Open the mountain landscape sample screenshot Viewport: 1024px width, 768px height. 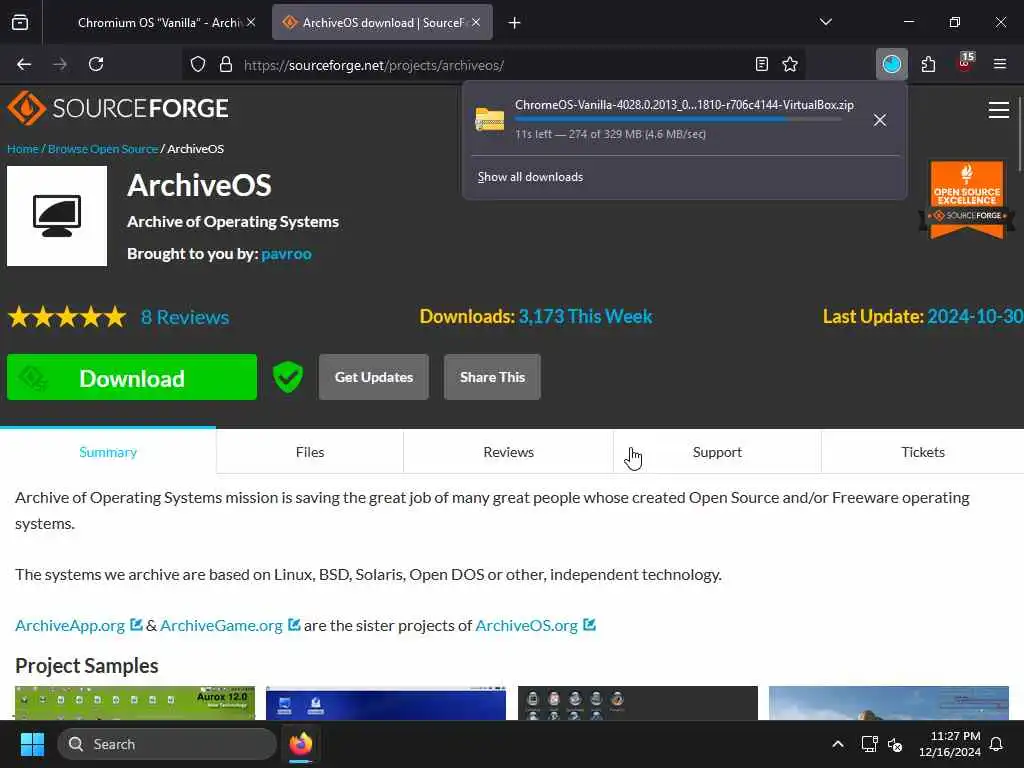(889, 703)
